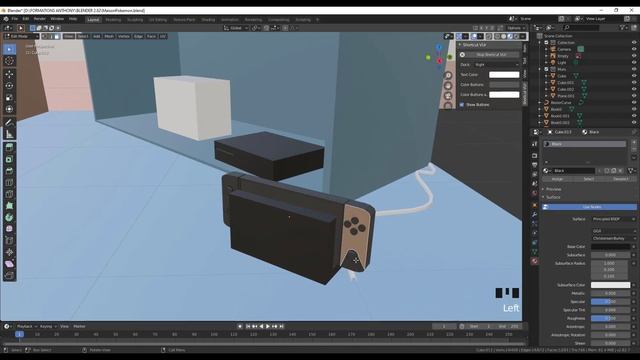Activate the Extrude Region tool
Viewport: 640px width, 360px height.
[x=9, y=147]
